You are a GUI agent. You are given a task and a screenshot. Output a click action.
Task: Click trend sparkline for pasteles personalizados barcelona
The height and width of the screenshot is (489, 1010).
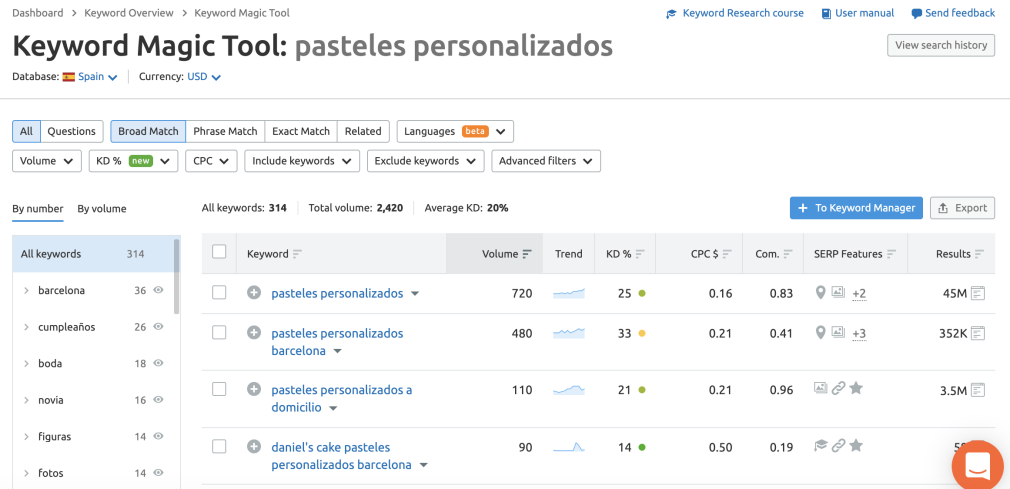[x=569, y=333]
